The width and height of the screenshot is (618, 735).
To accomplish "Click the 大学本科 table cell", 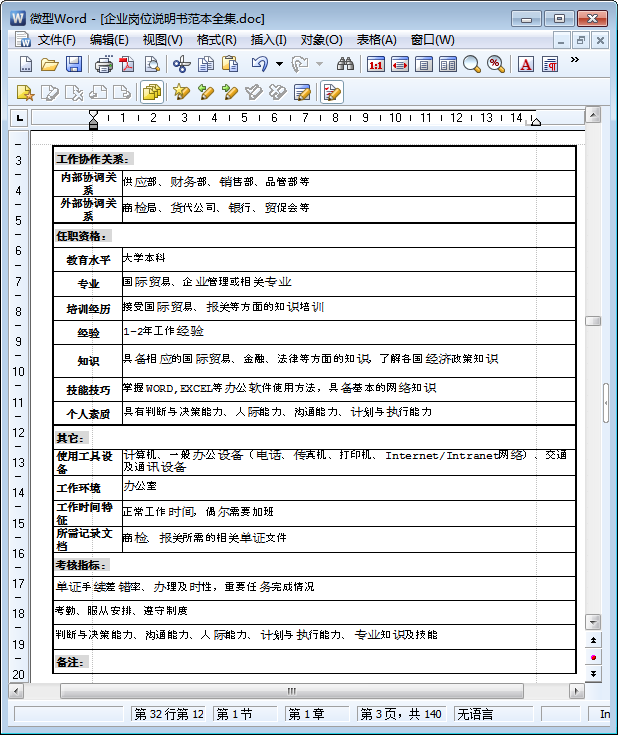I will coord(349,260).
